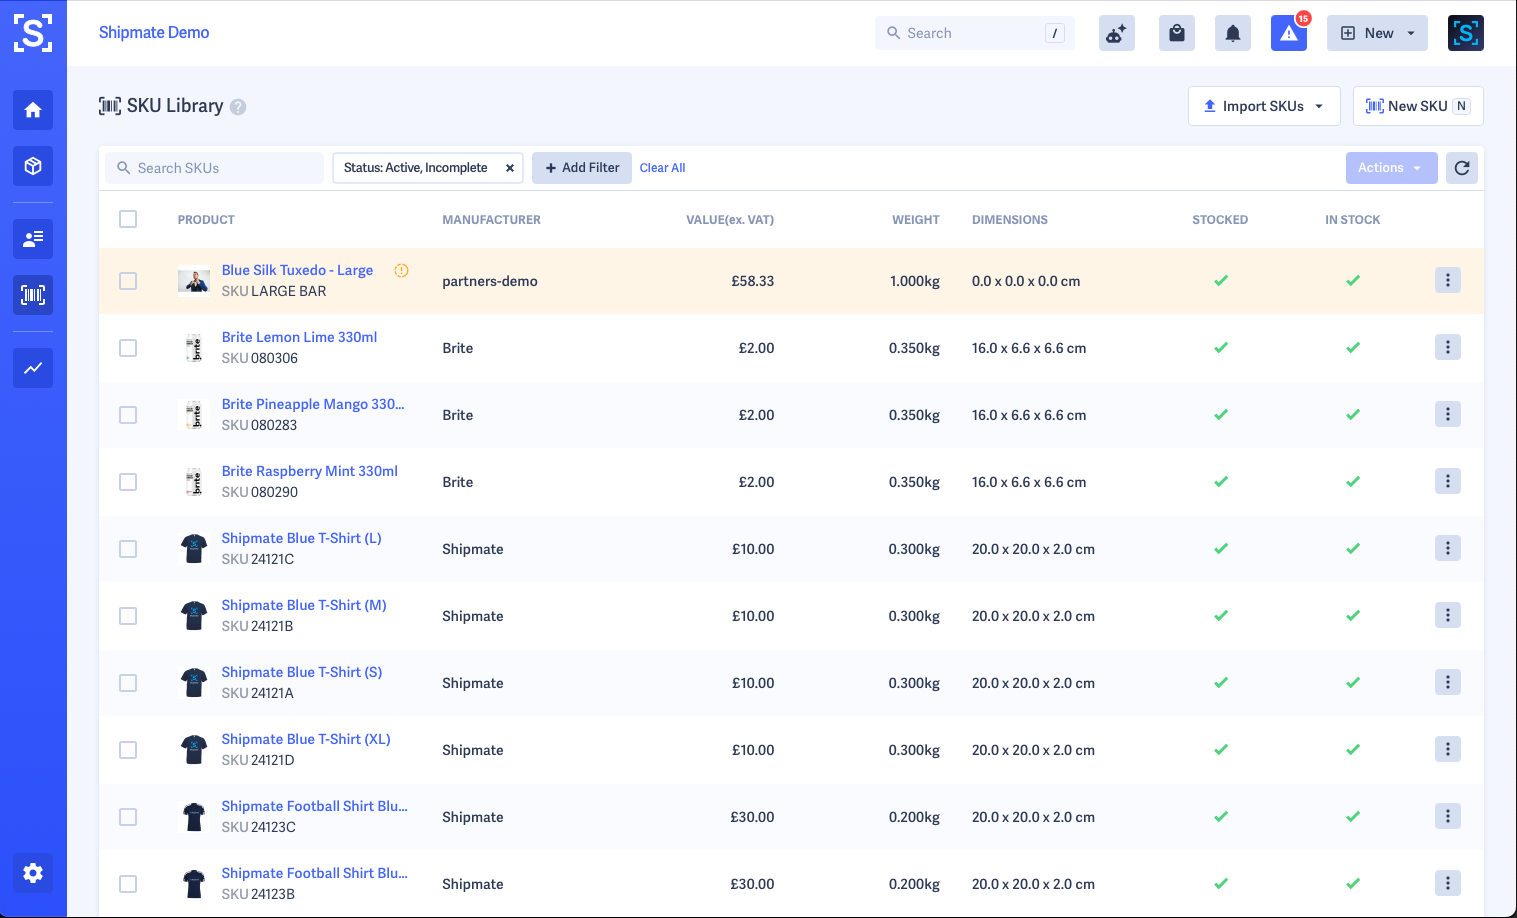
Task: Open row menu for Brite Pineapple Mango
Action: click(1448, 414)
